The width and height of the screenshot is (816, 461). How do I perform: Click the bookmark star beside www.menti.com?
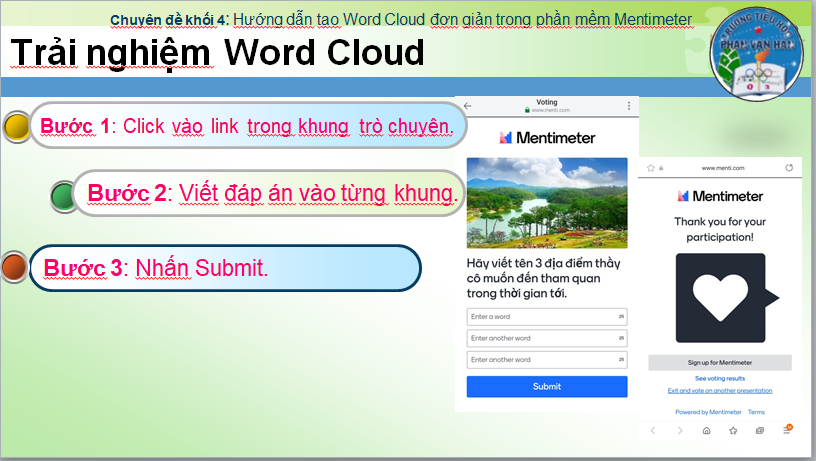(650, 168)
